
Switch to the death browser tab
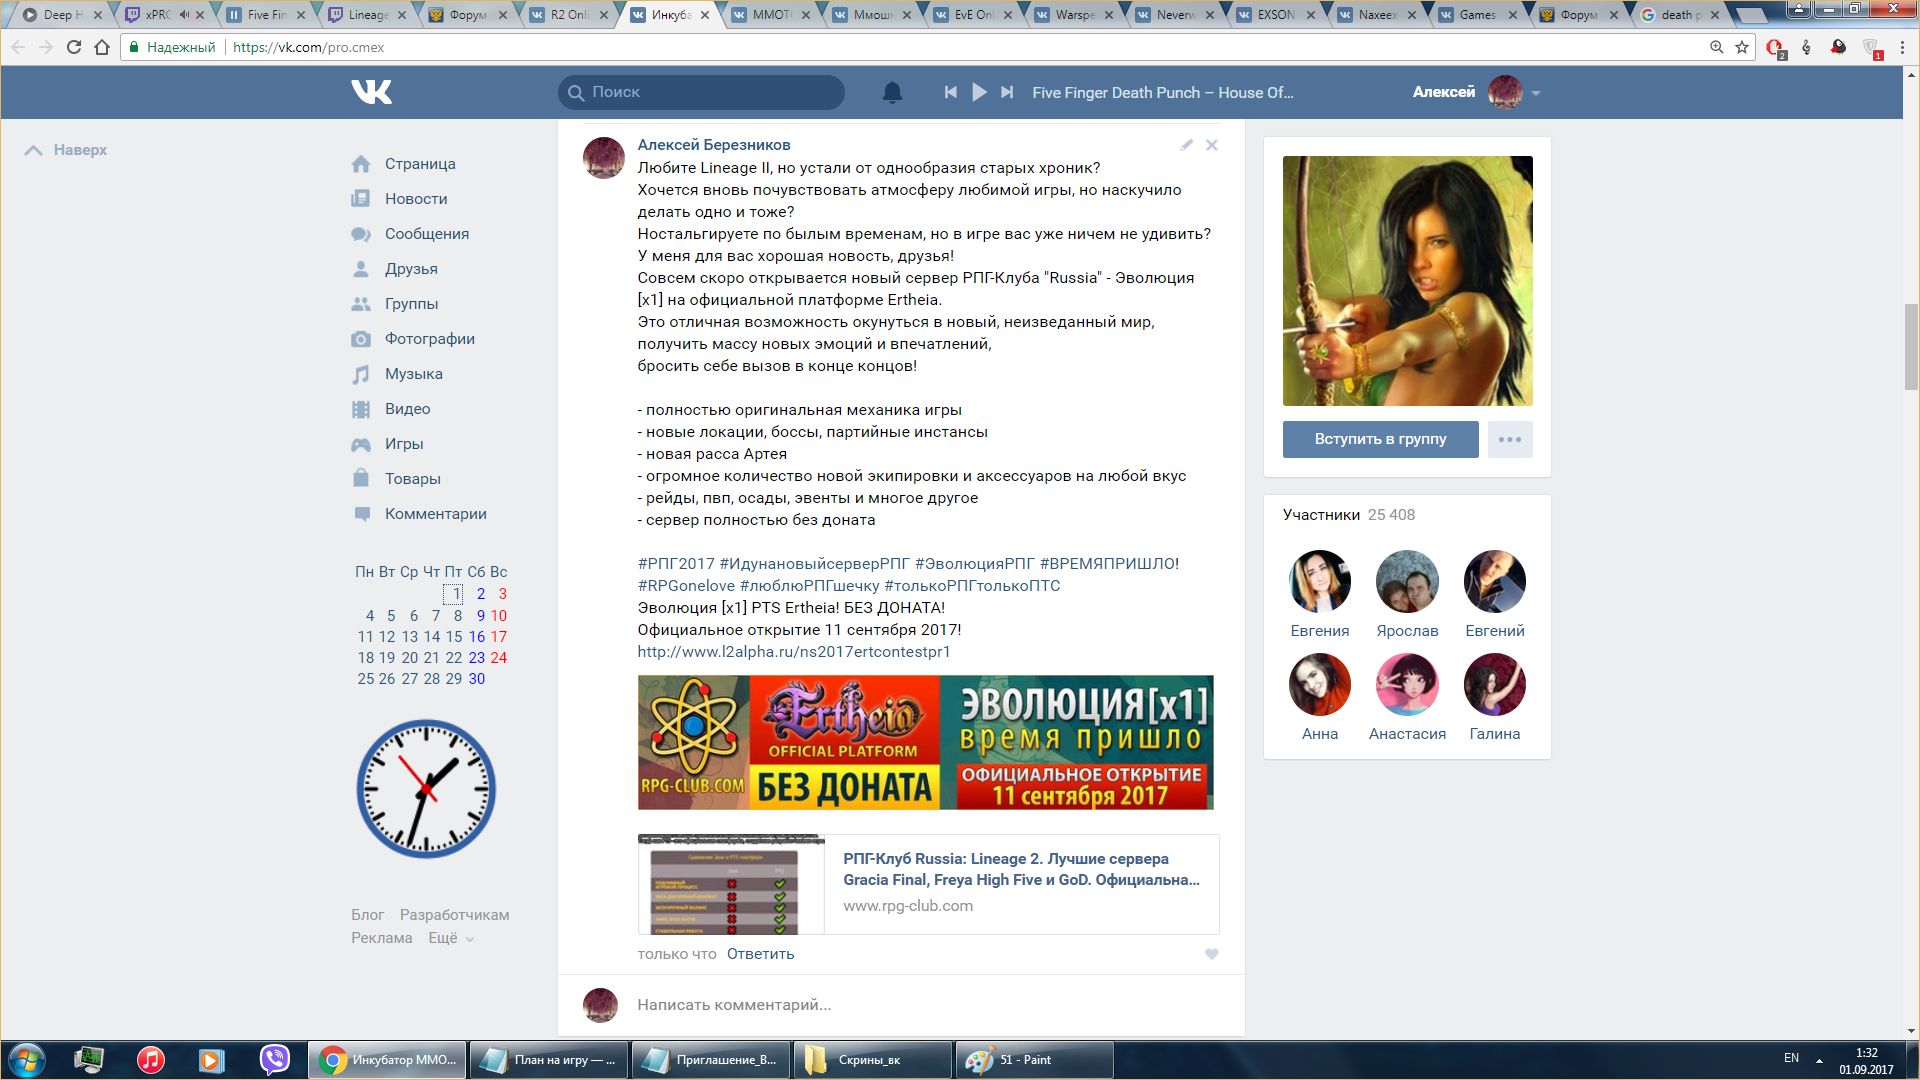(1679, 15)
